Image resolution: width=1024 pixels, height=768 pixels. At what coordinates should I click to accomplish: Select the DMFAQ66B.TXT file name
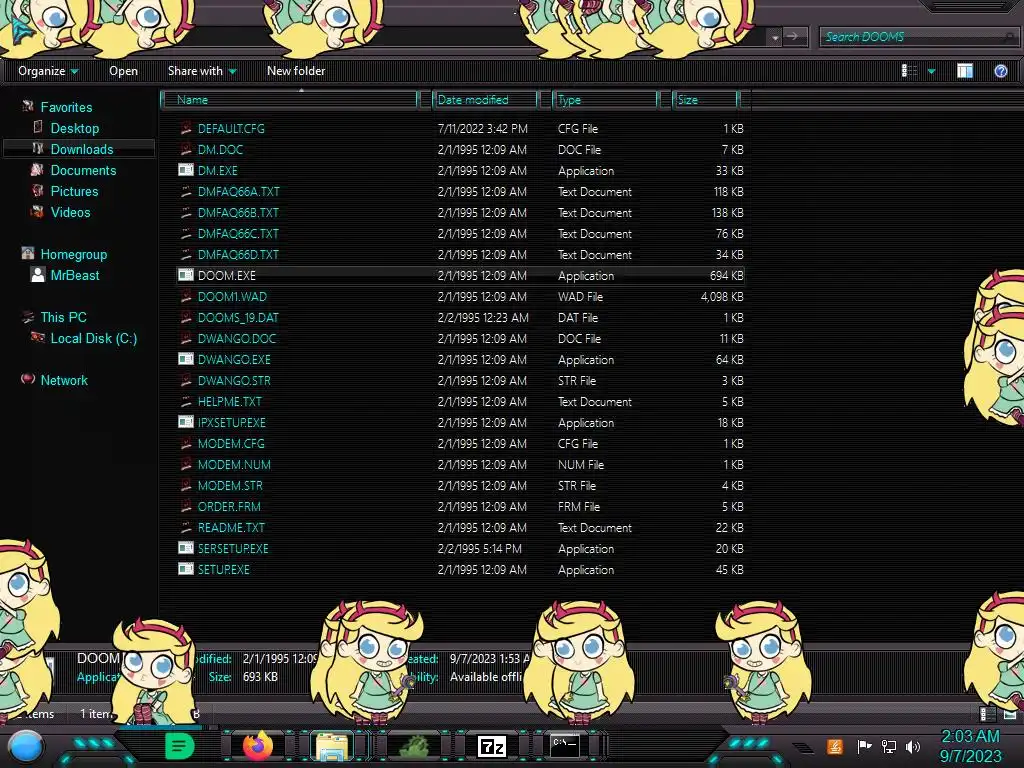(x=238, y=212)
